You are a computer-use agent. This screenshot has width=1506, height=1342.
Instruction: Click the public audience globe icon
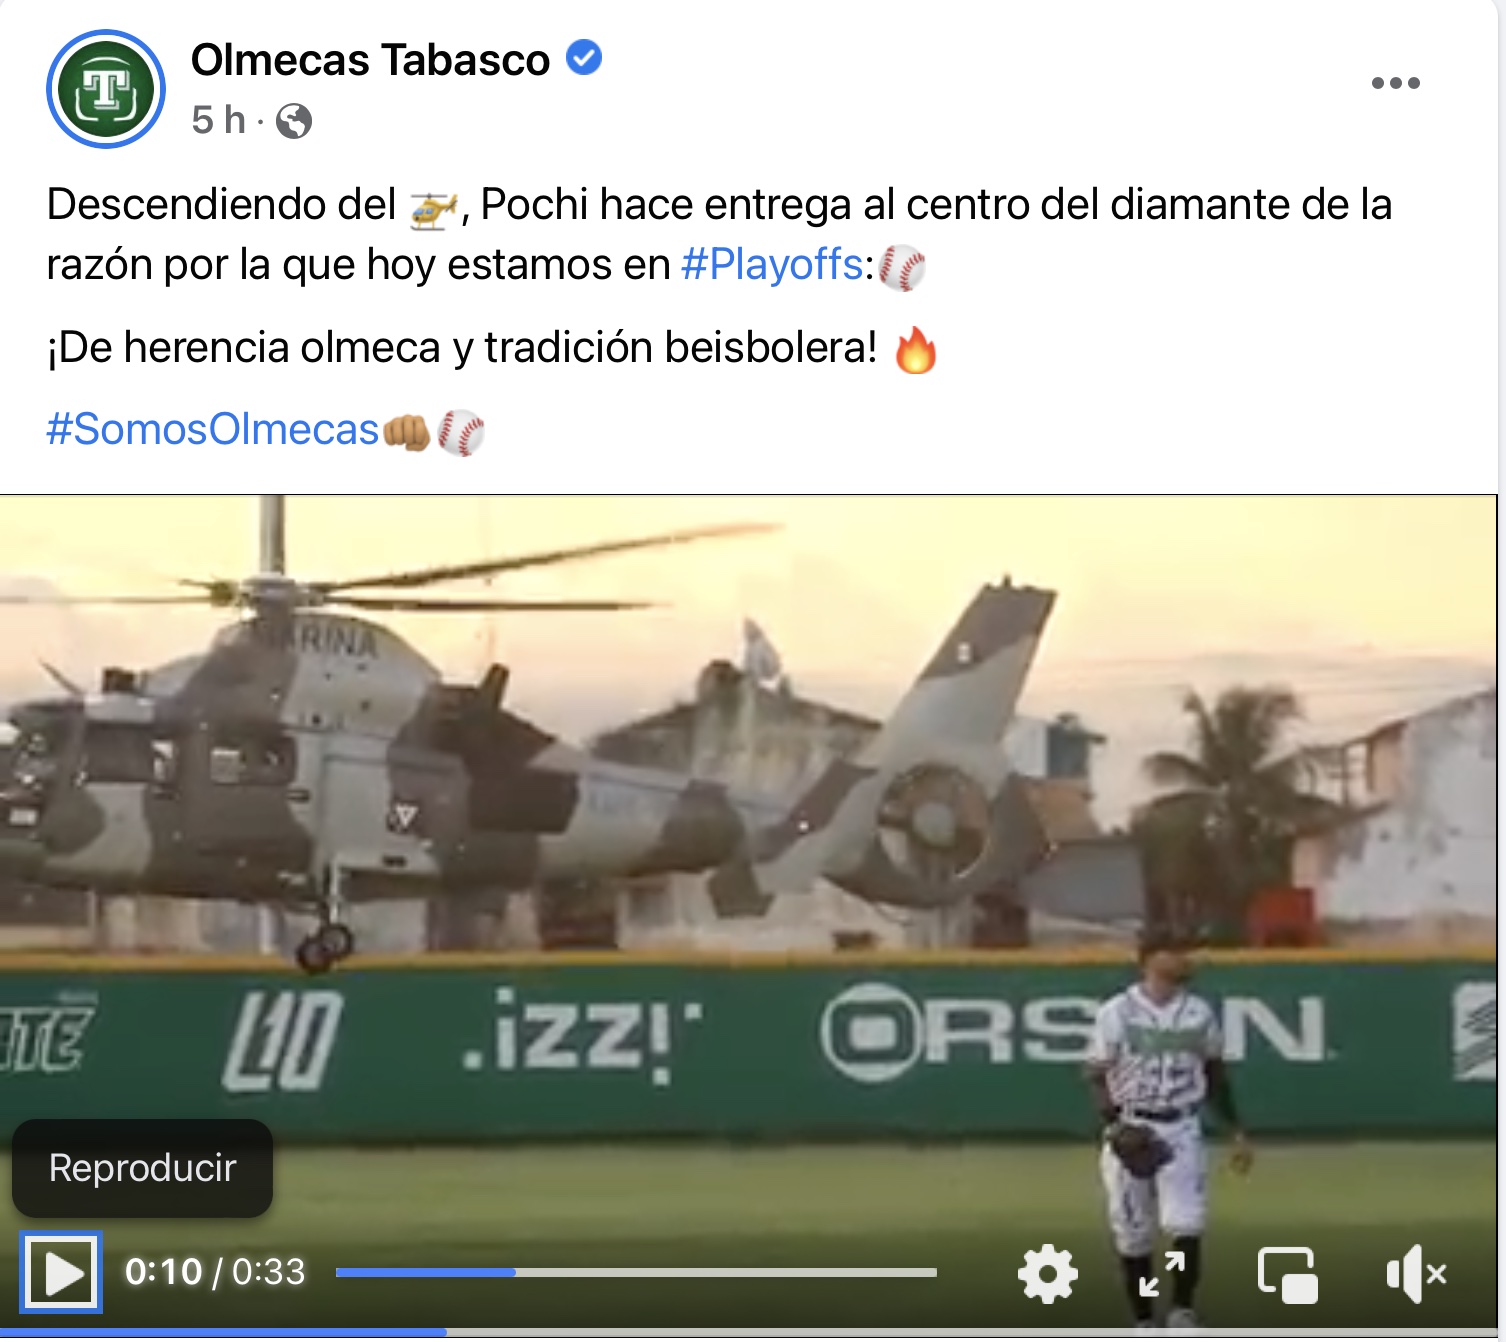point(294,121)
